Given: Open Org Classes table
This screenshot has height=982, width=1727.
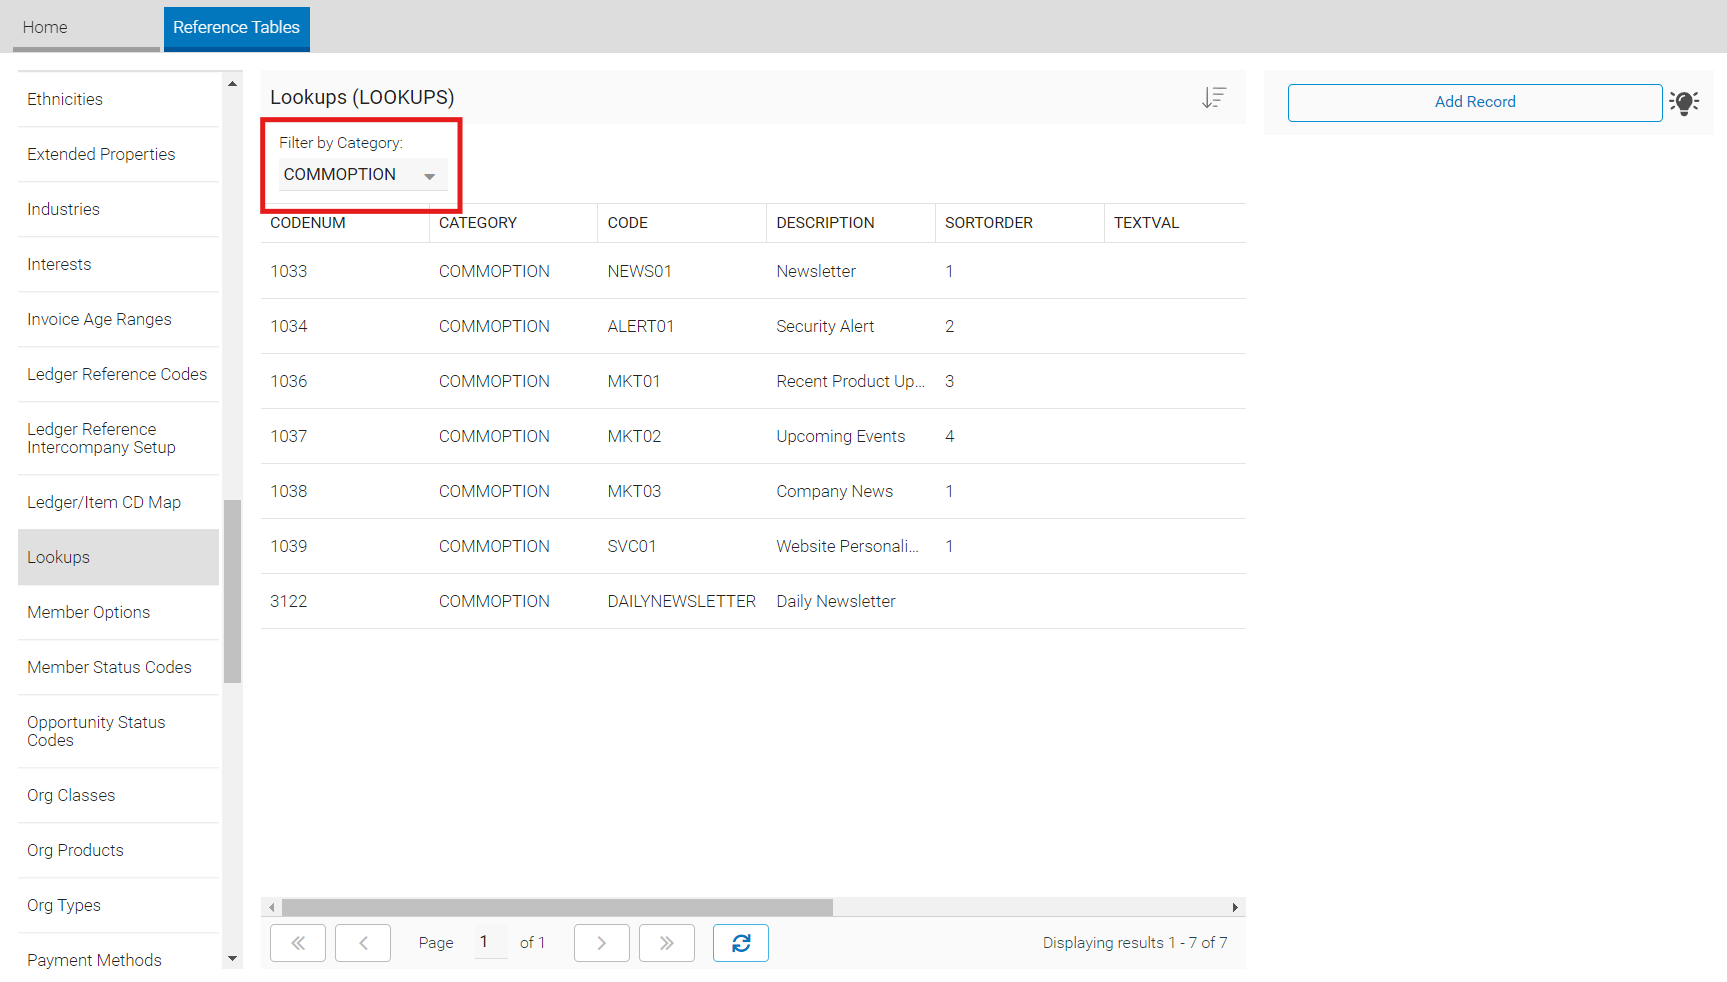Looking at the screenshot, I should point(118,795).
